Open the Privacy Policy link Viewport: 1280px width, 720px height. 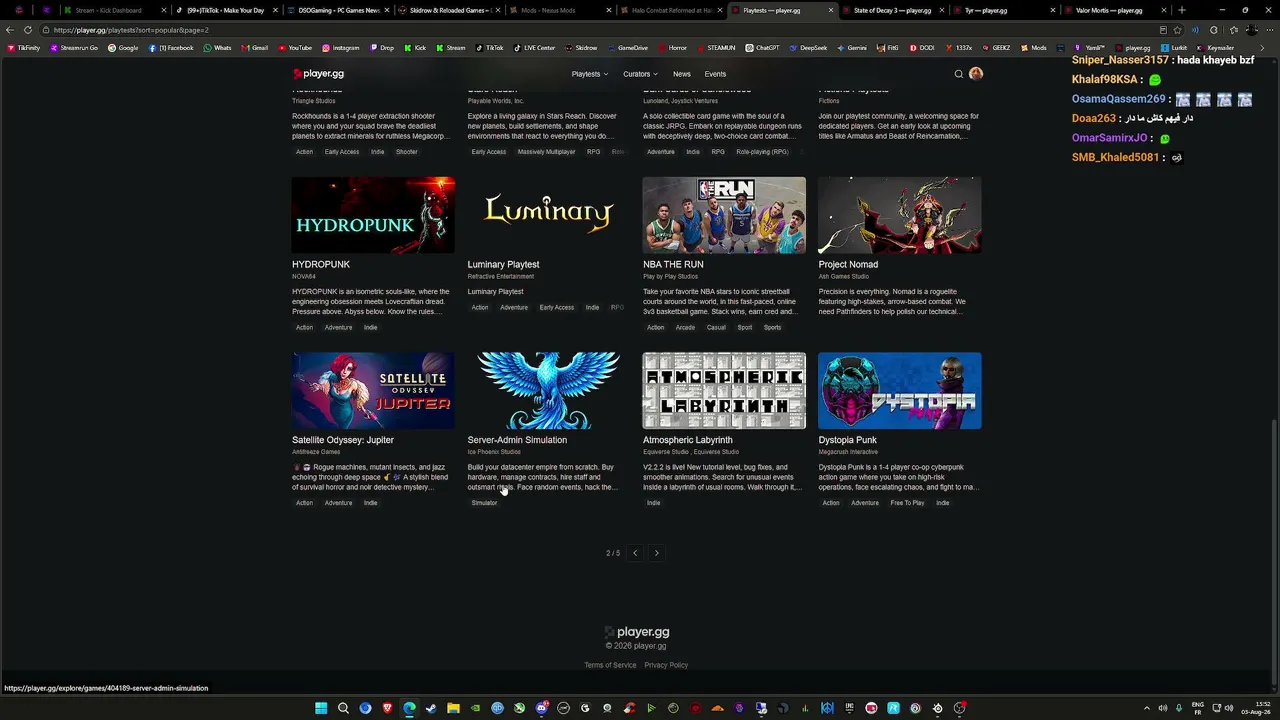tap(666, 665)
